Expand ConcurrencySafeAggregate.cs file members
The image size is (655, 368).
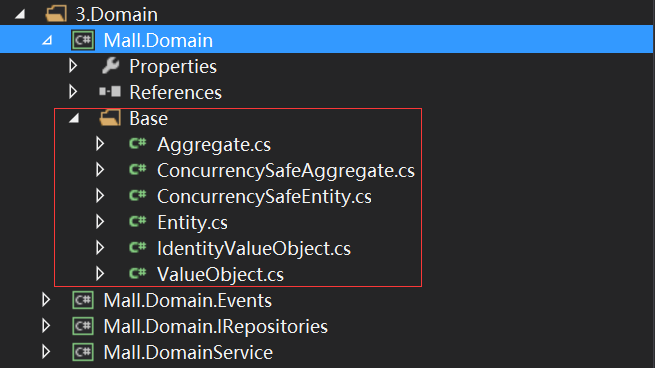100,170
